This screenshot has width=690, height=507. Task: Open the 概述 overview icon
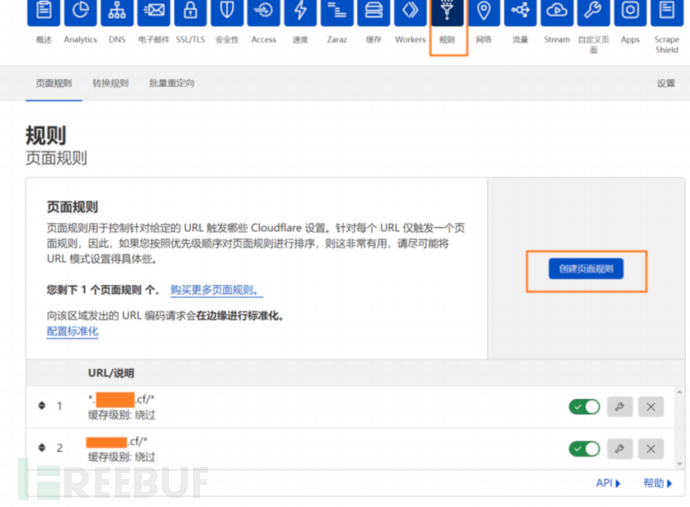44,12
